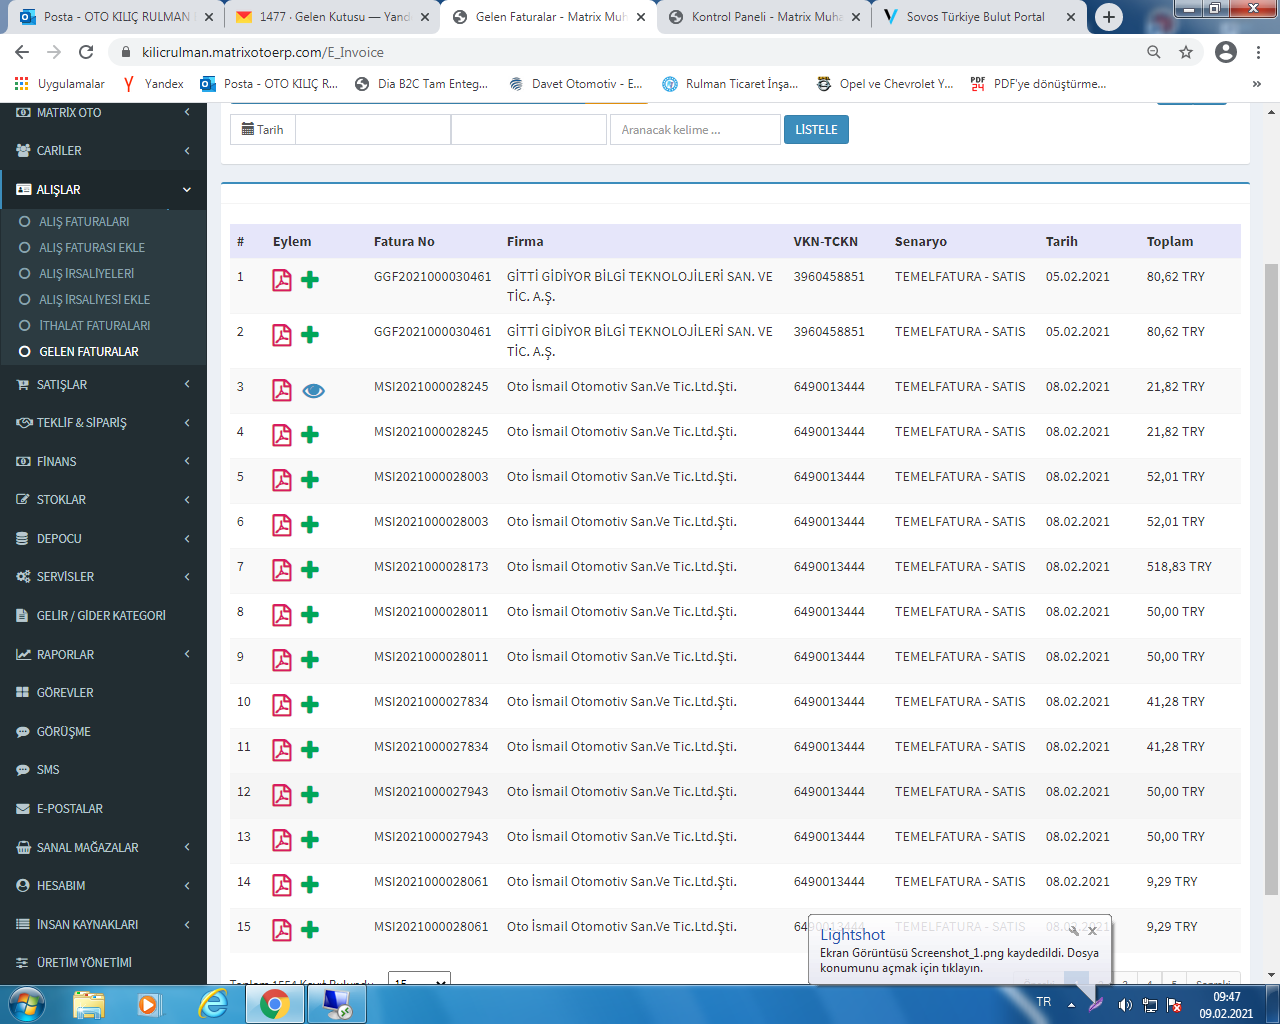1280x1024 pixels.
Task: Toggle eye view icon in row 3
Action: 313,390
